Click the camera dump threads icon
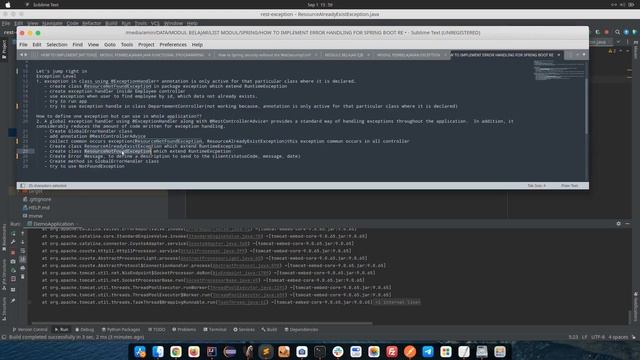The height and width of the screenshot is (360, 640). 13,261
